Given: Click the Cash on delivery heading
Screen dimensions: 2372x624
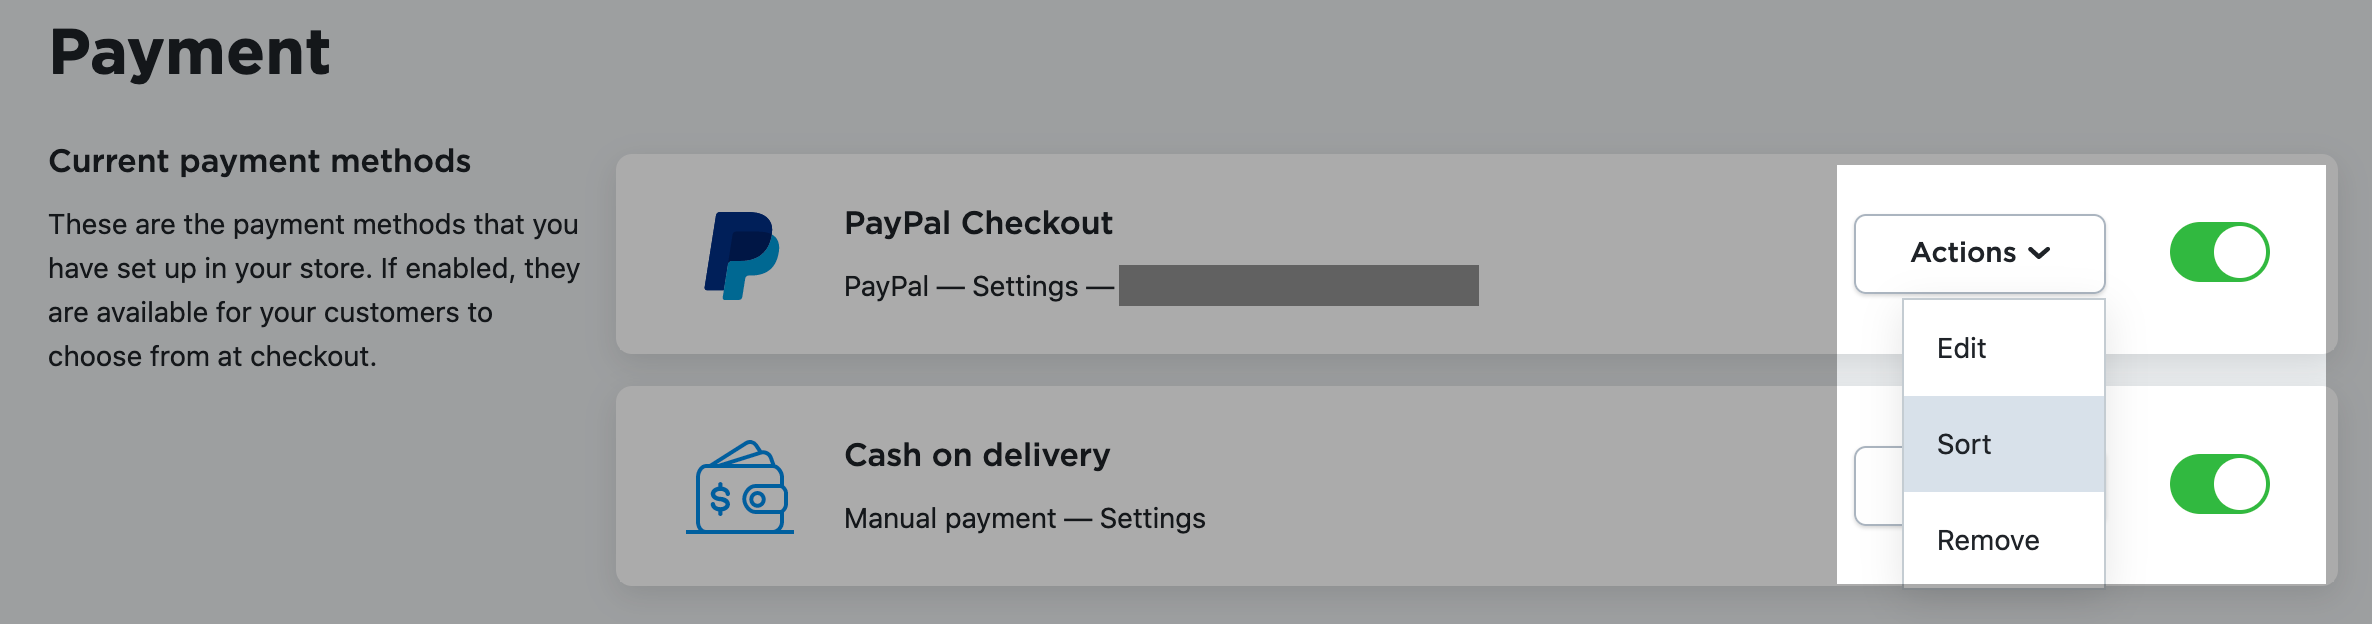Looking at the screenshot, I should pos(978,455).
